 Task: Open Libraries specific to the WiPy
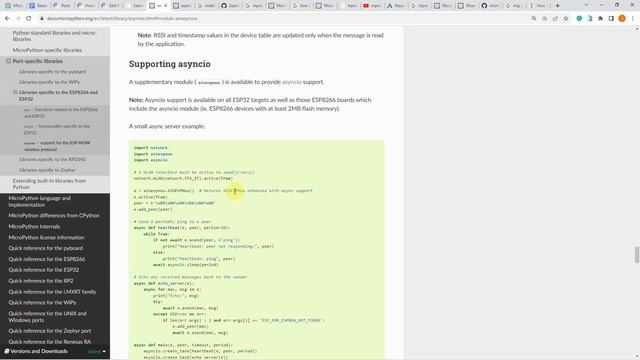click(49, 82)
